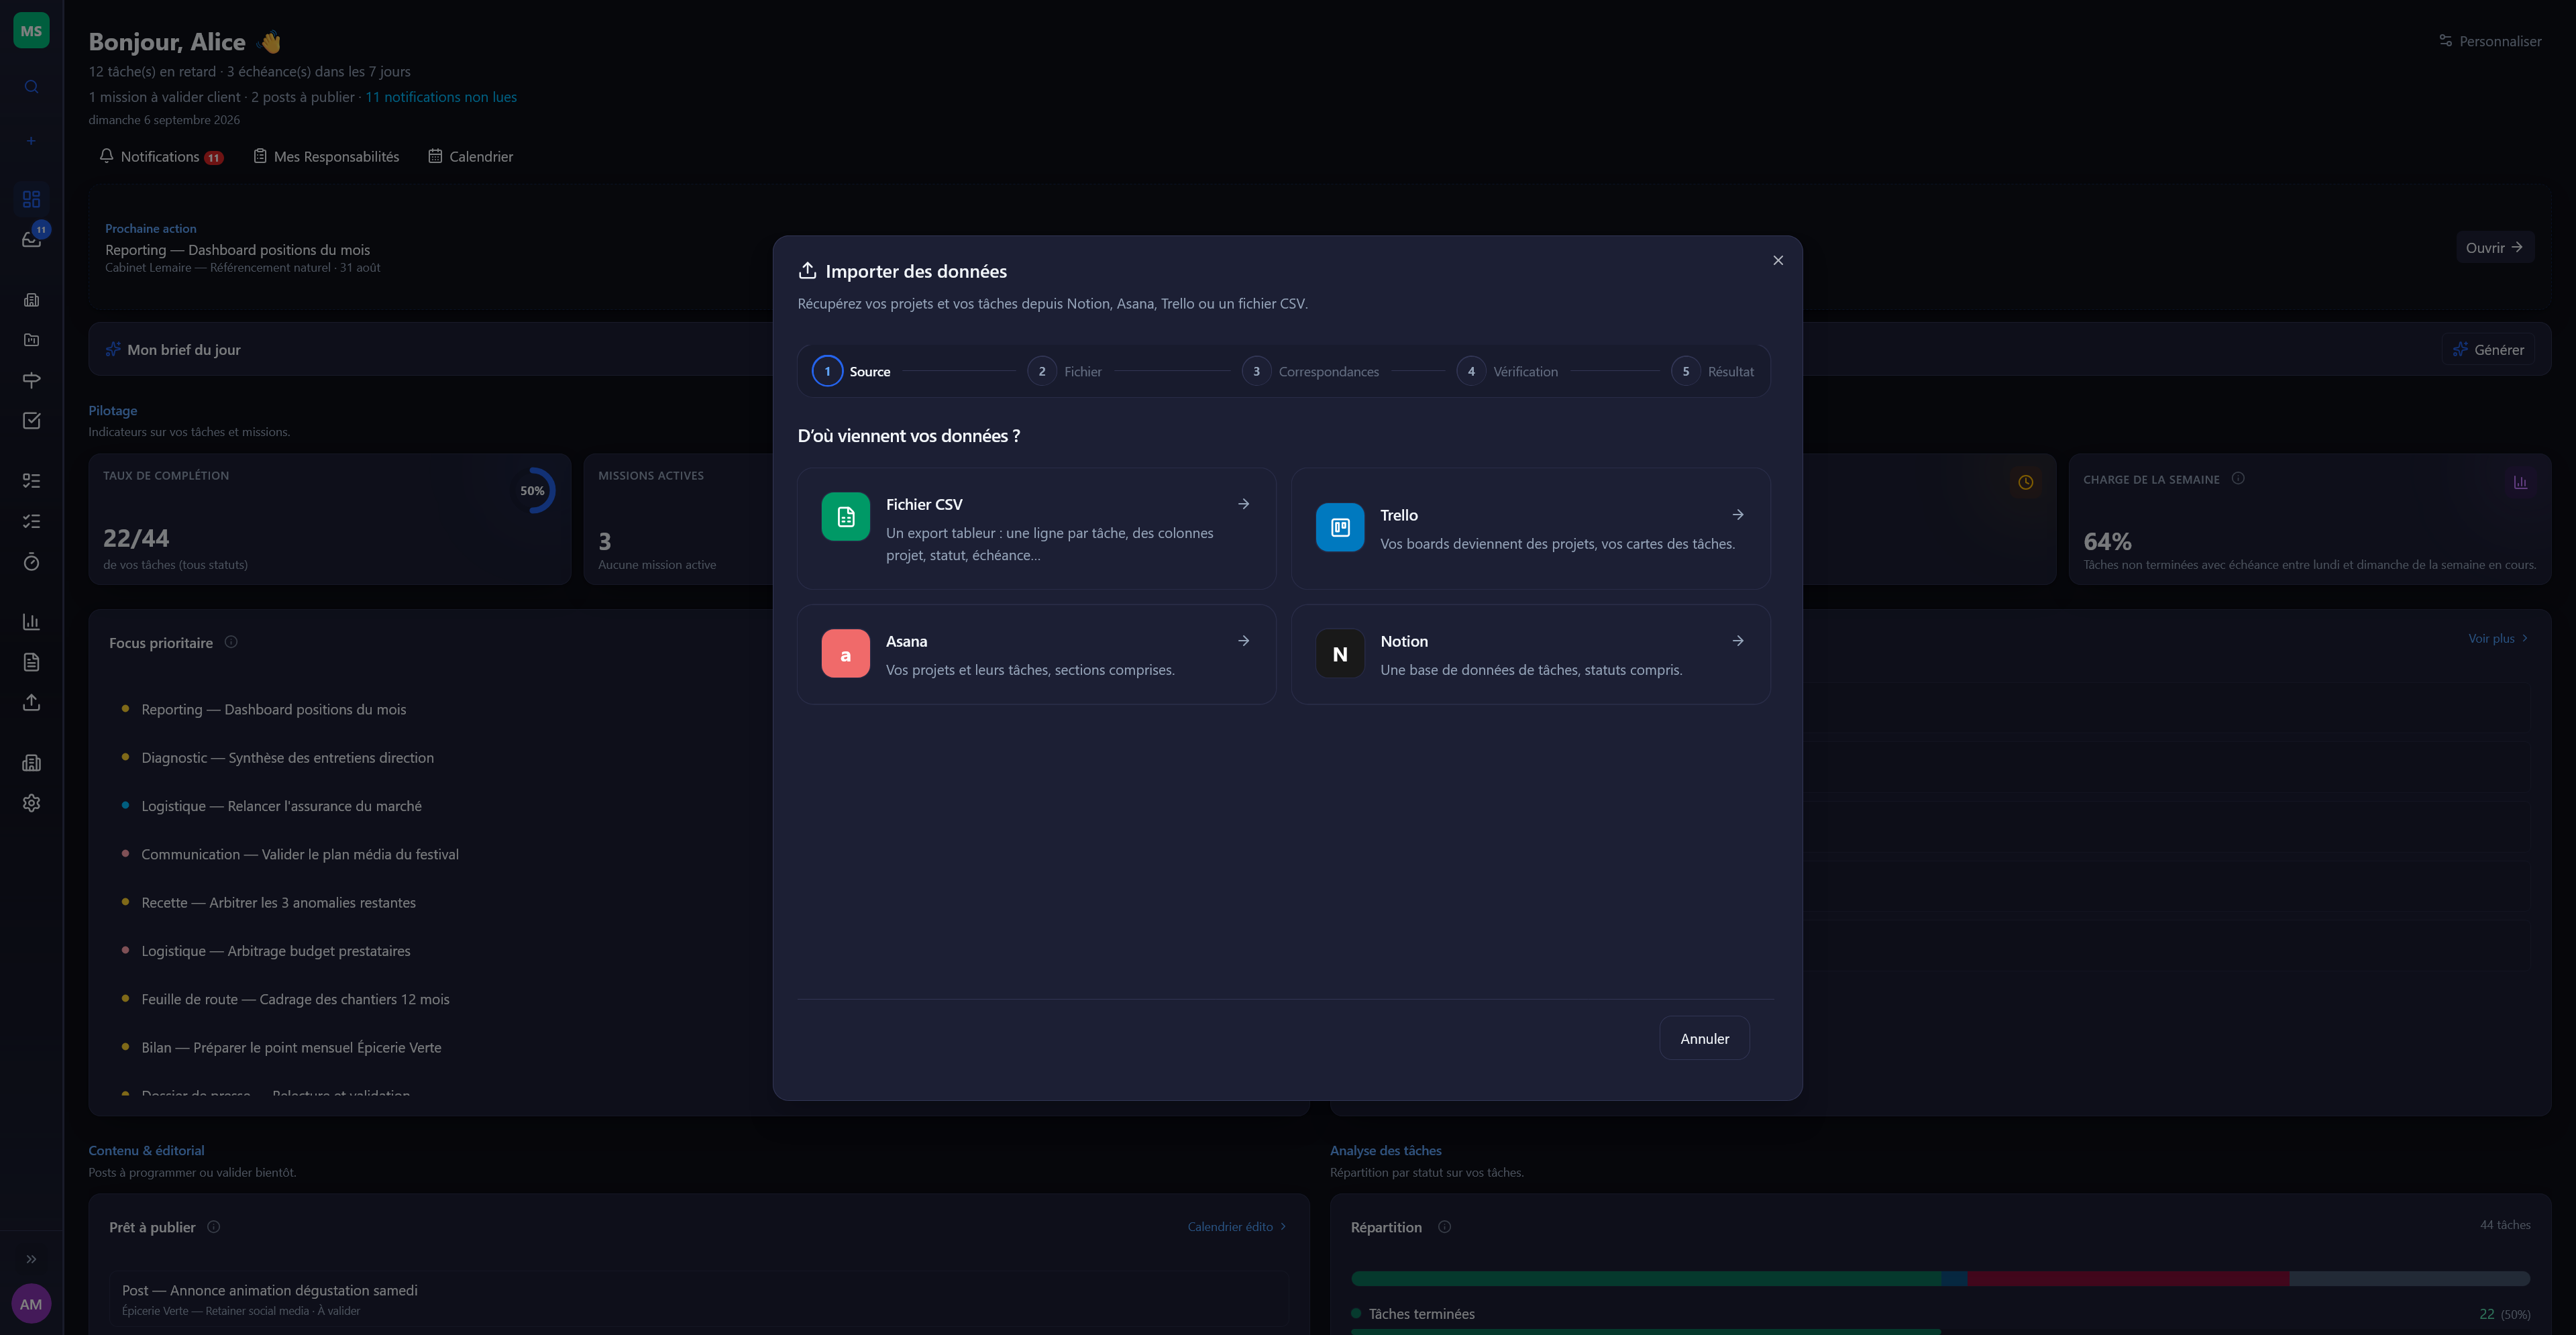Image resolution: width=2576 pixels, height=1335 pixels.
Task: Open Diagnostic — Synthèse des entretiens direction
Action: tap(288, 758)
